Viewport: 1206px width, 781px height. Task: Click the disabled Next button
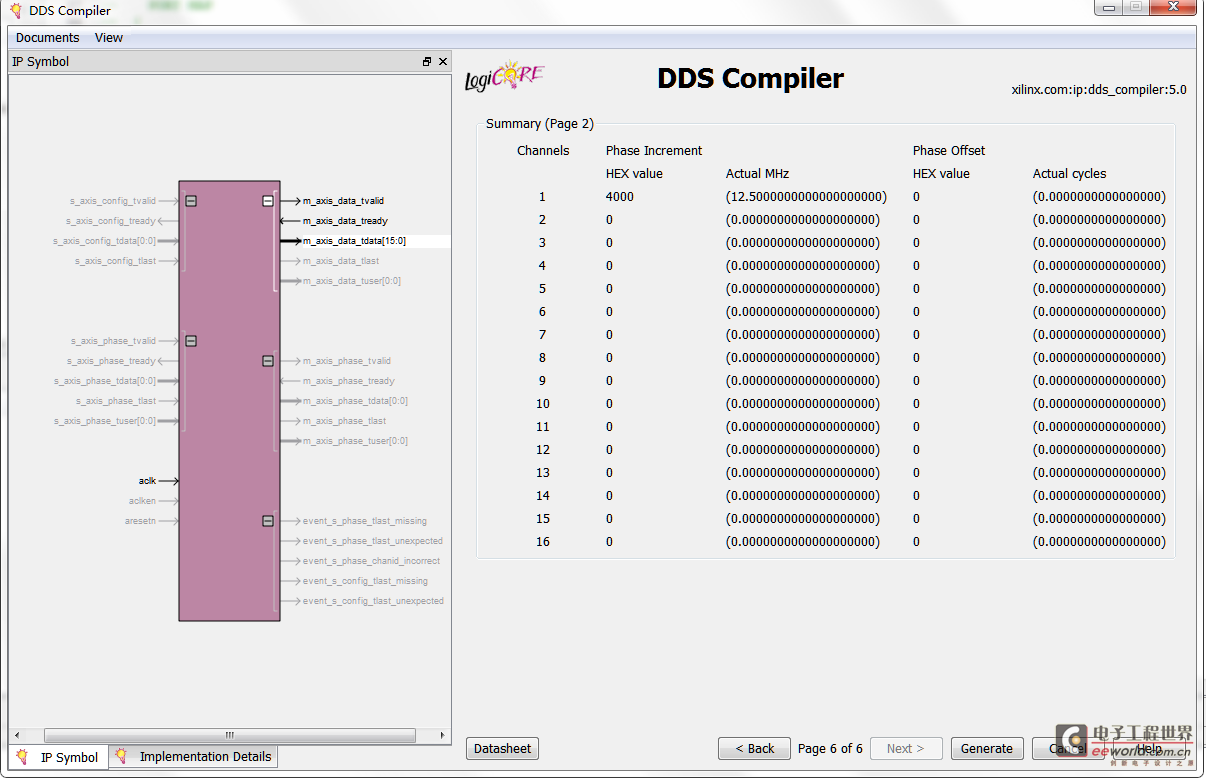(906, 748)
